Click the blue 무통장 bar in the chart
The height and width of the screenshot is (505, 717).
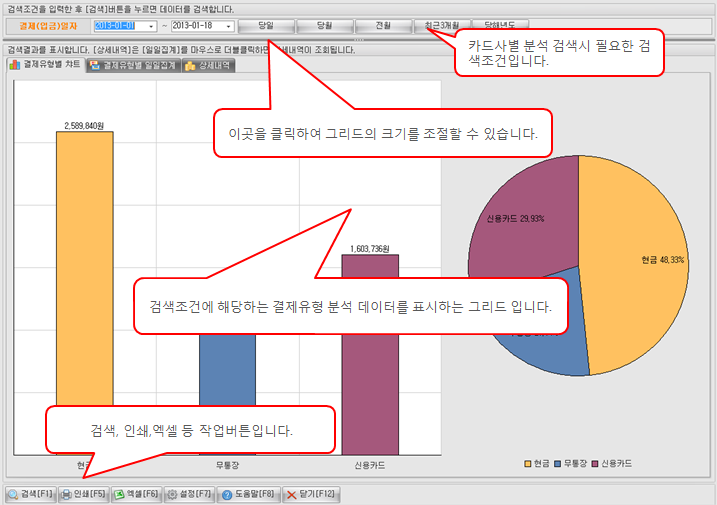point(227,370)
